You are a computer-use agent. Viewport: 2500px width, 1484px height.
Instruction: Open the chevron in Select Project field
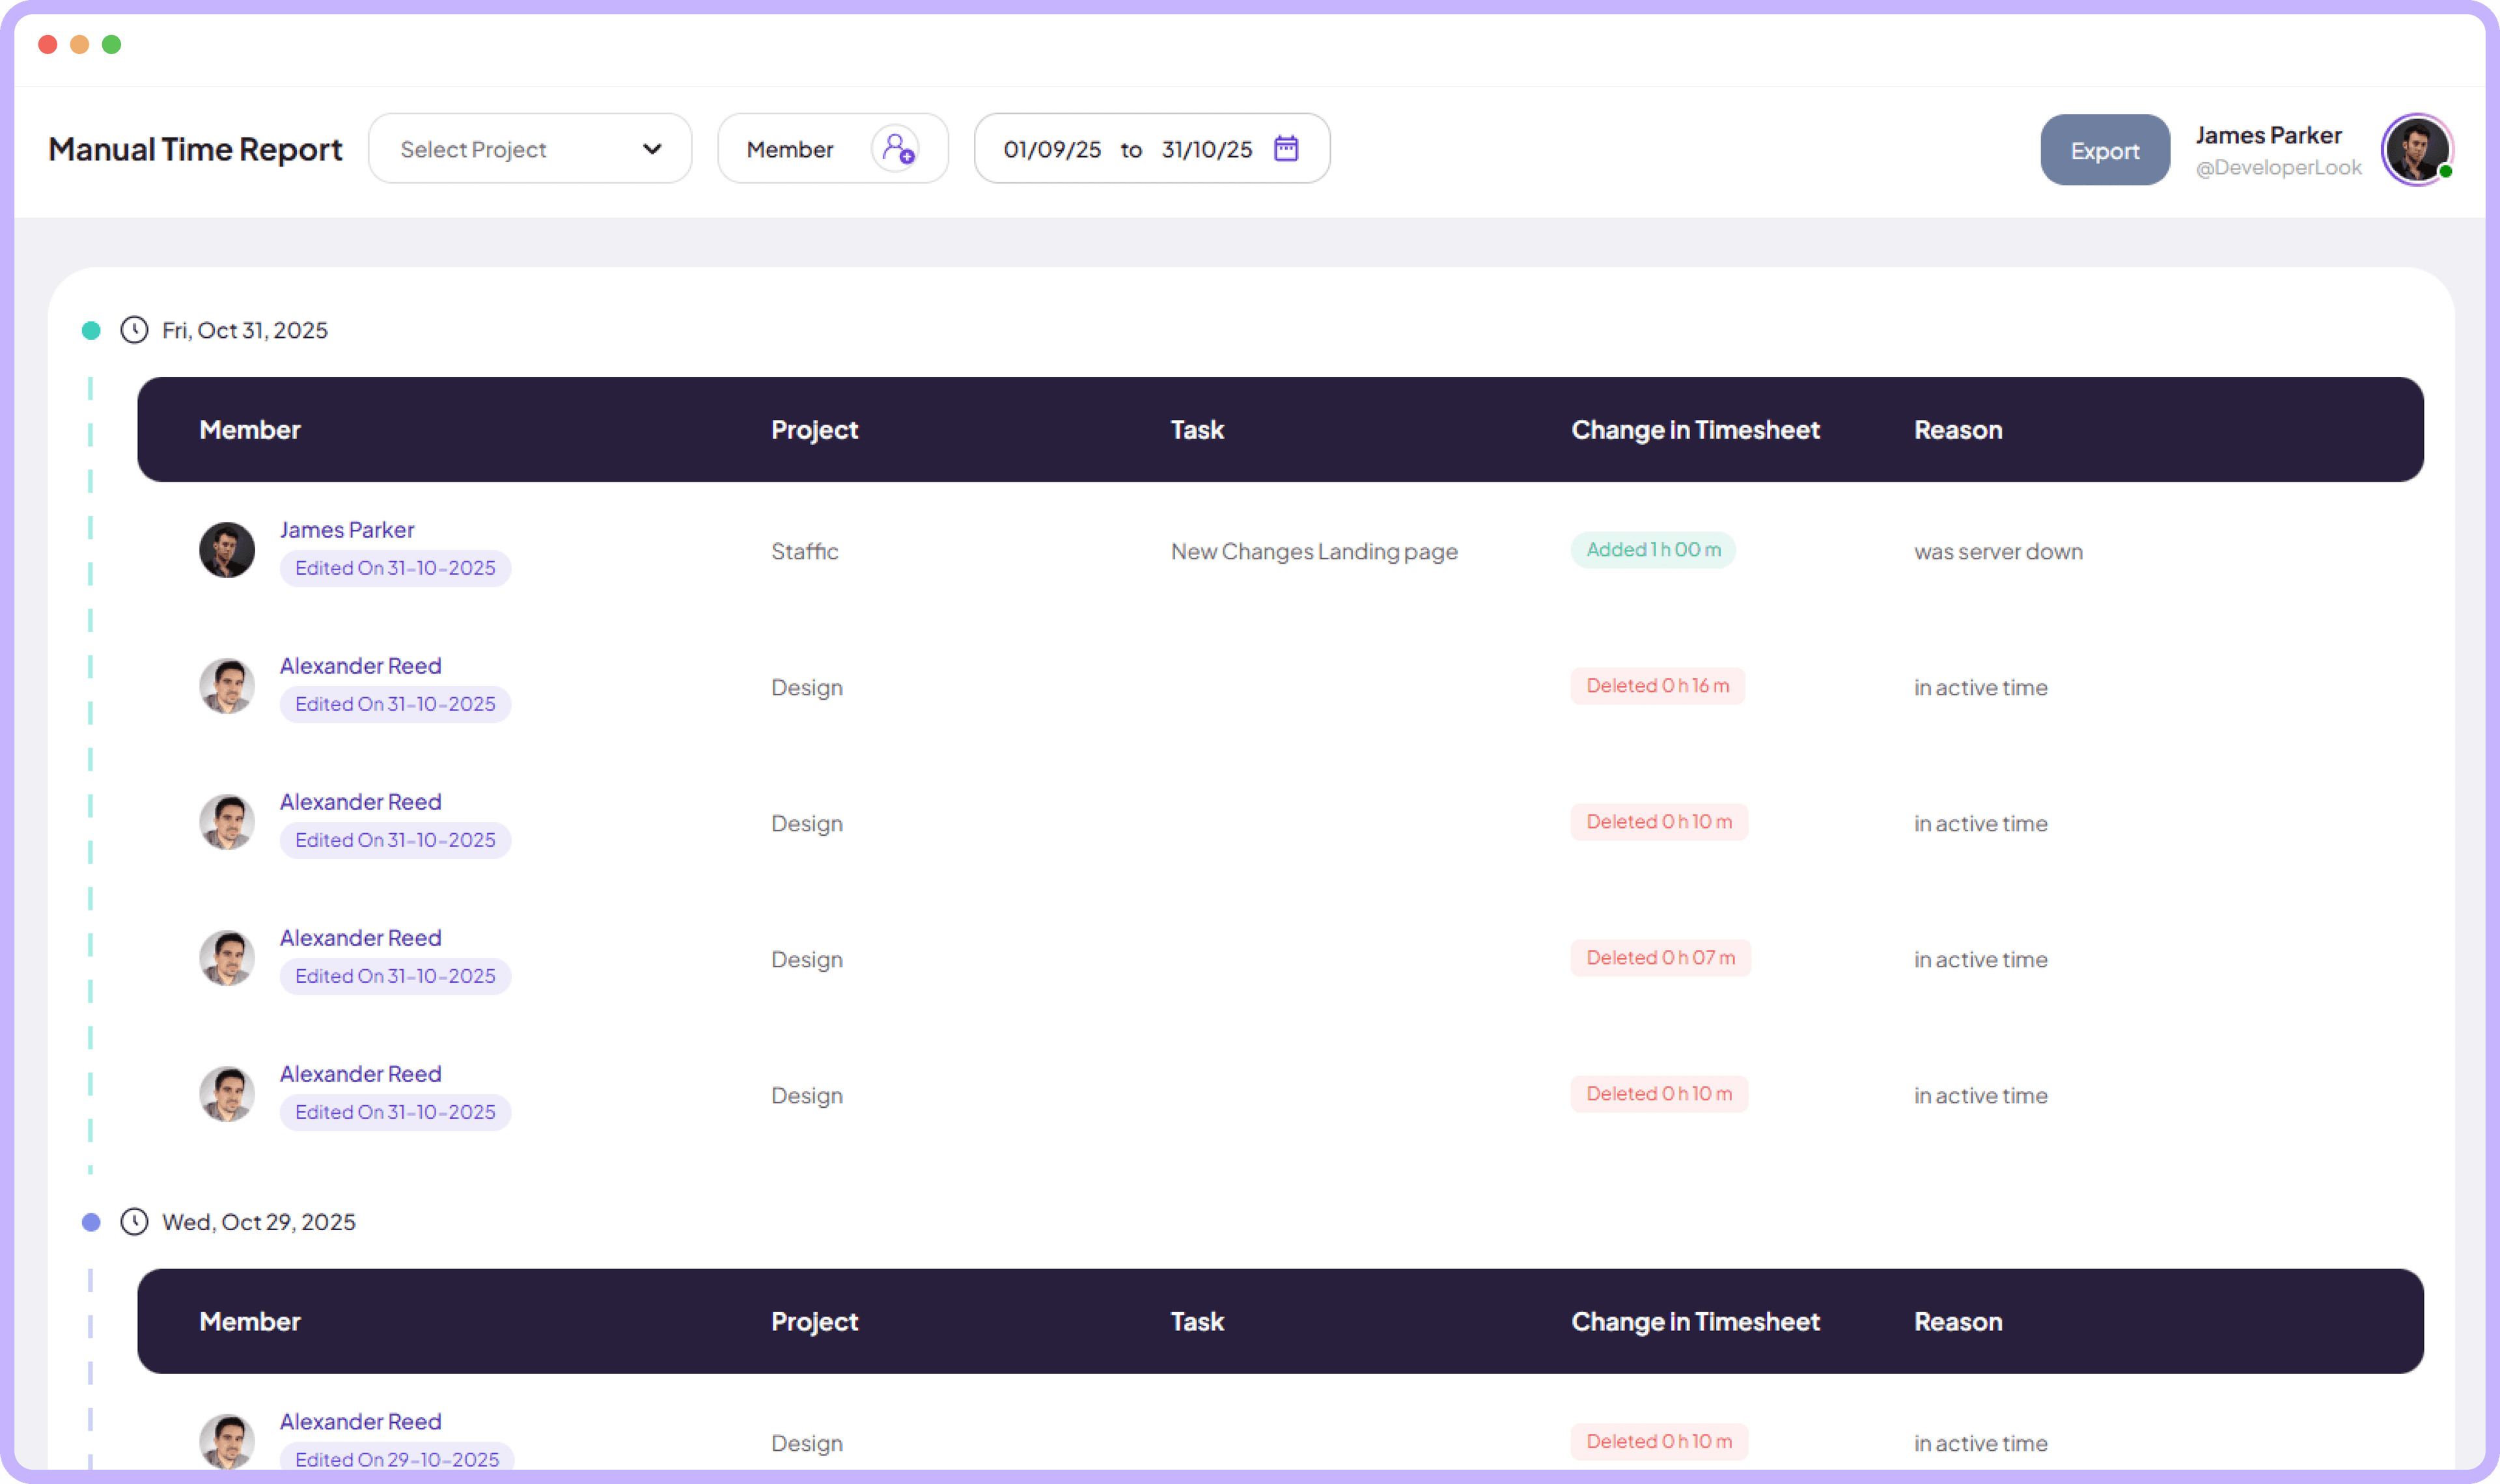click(652, 148)
